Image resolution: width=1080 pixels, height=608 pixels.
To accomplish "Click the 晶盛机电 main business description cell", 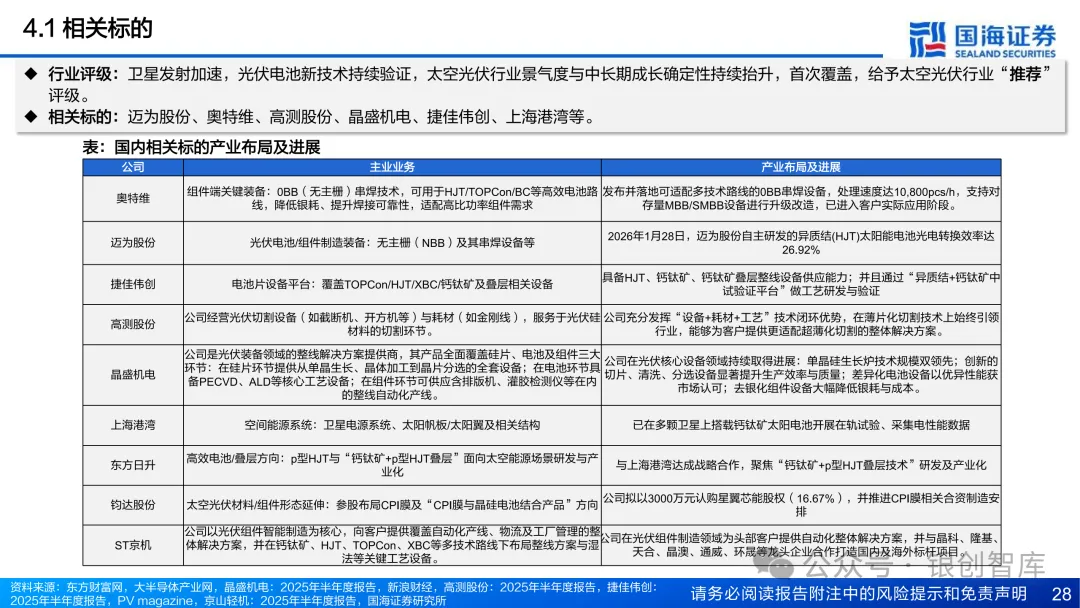I will coord(392,375).
